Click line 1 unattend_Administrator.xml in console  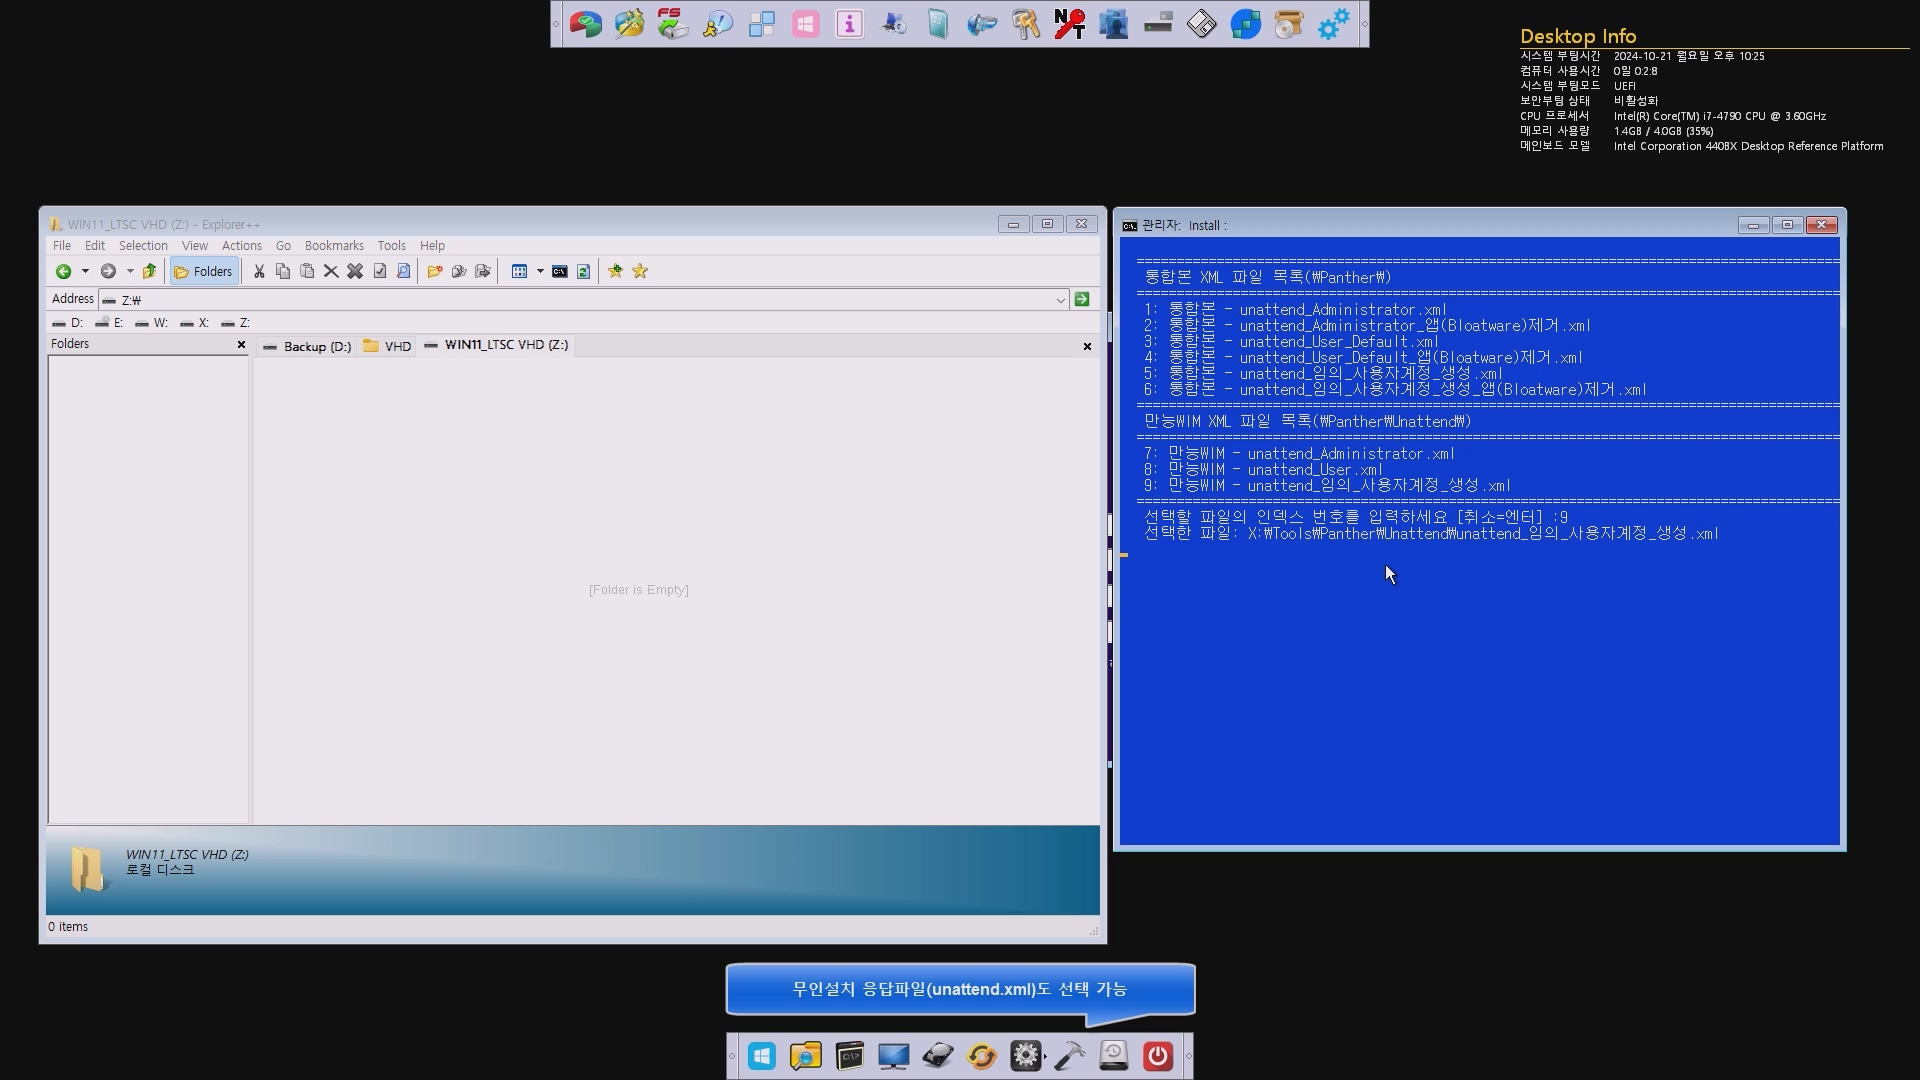tap(1295, 310)
